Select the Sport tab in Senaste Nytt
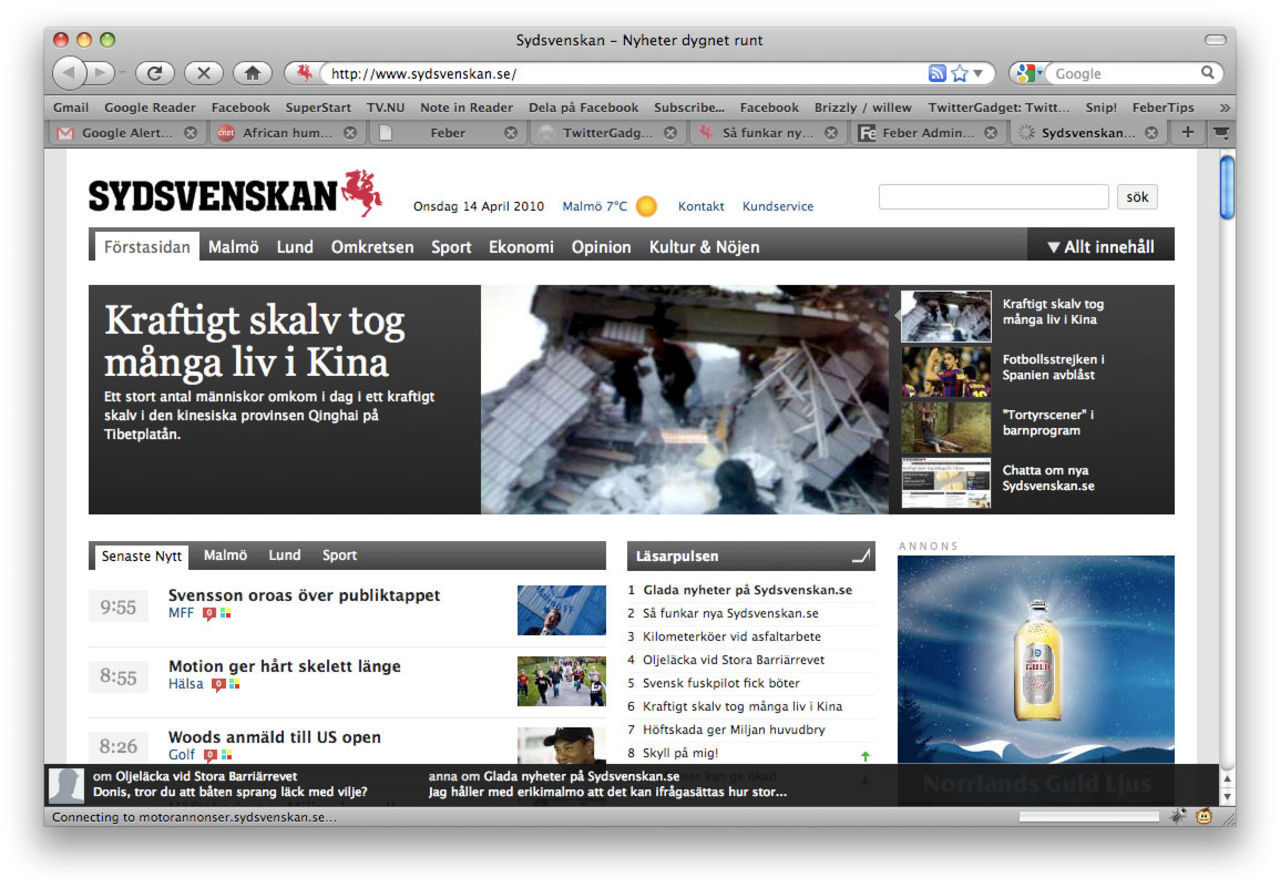The width and height of the screenshot is (1280, 887). 339,555
